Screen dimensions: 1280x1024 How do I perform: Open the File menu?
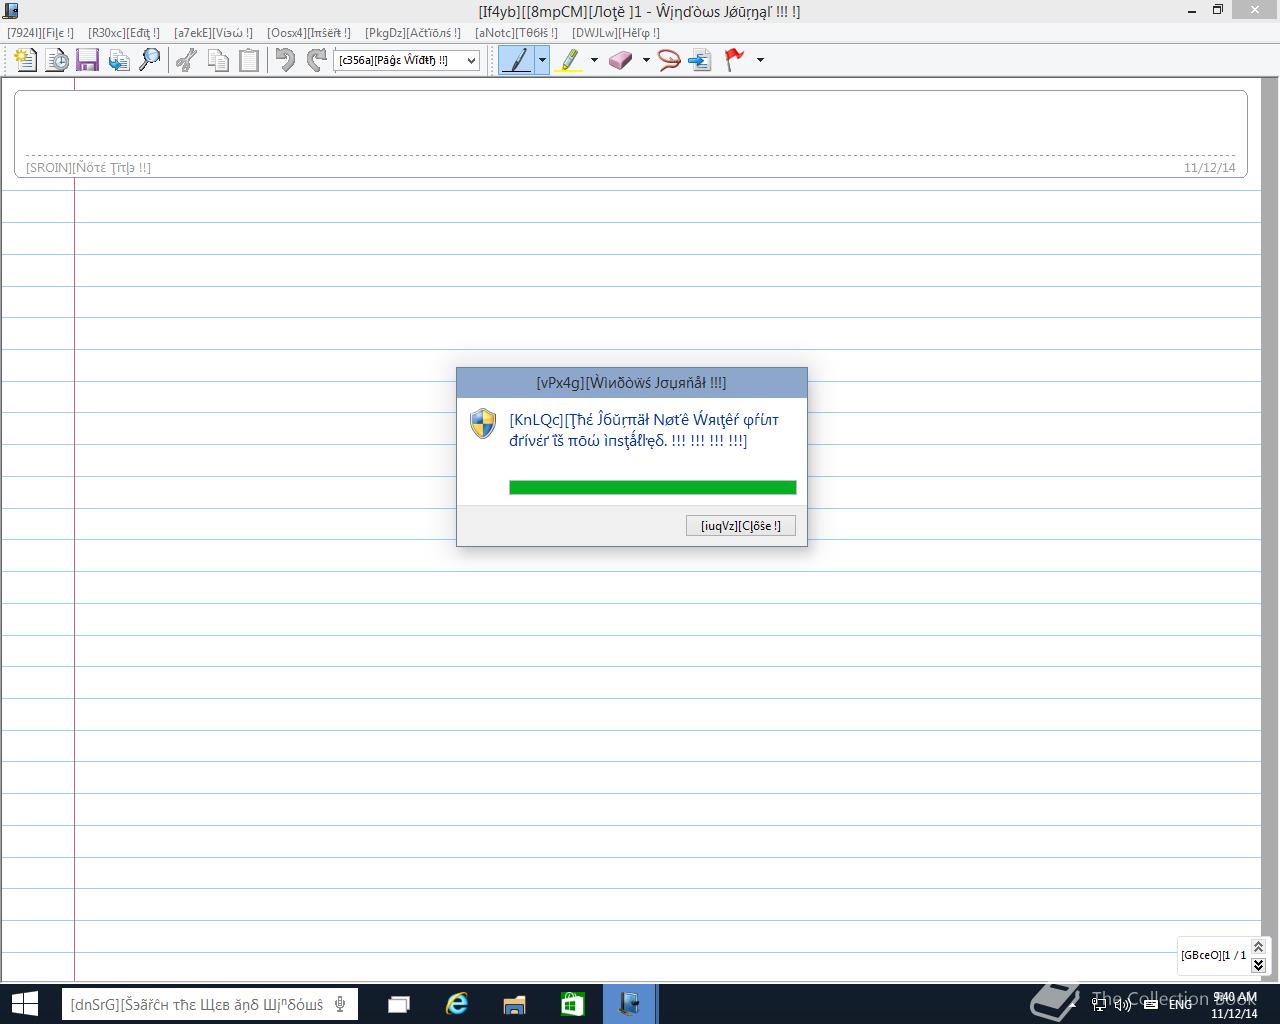pos(40,33)
